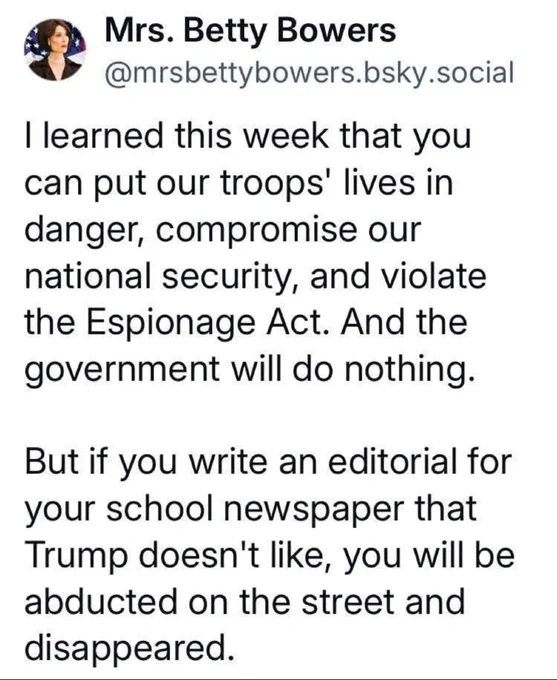Click the word 'editorial' in the post

pyautogui.click(x=392, y=461)
